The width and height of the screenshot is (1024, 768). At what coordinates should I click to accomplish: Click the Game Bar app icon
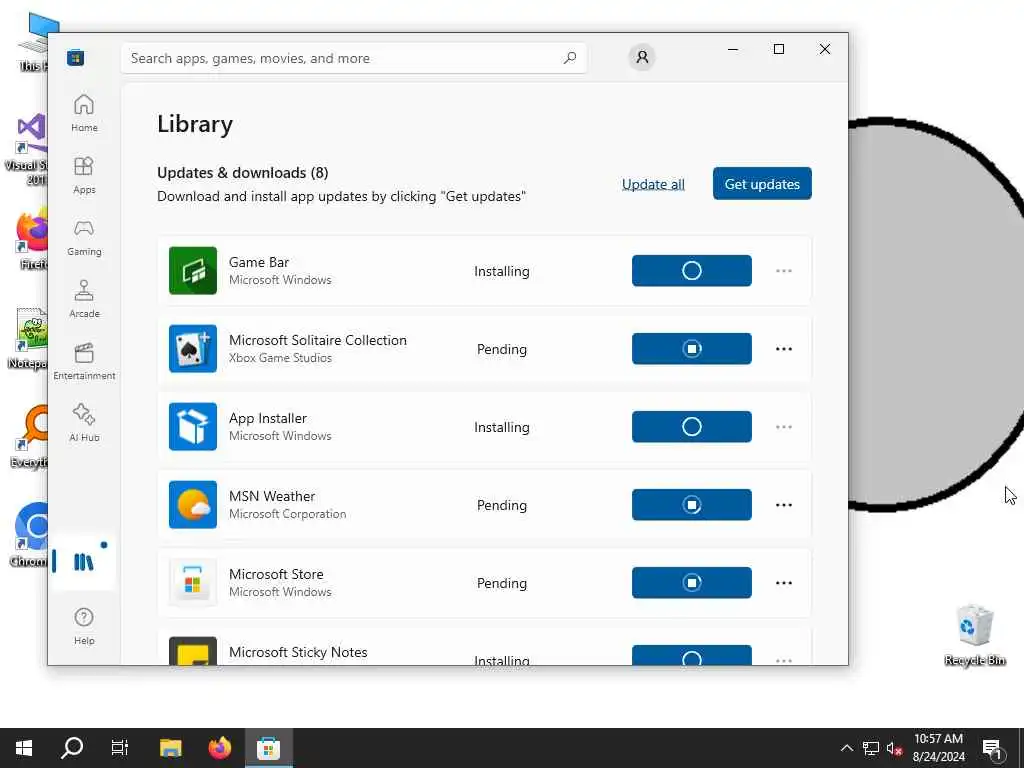click(x=193, y=270)
